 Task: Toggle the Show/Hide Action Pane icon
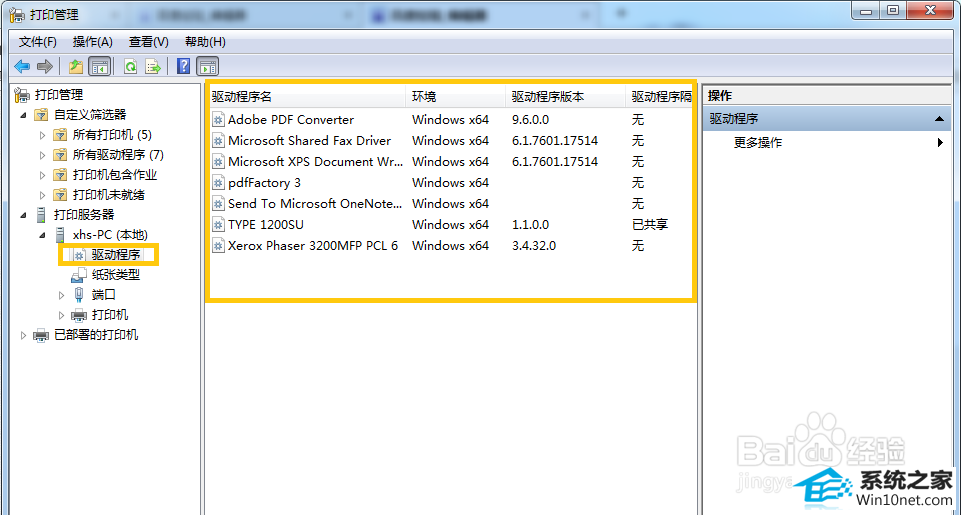(208, 66)
